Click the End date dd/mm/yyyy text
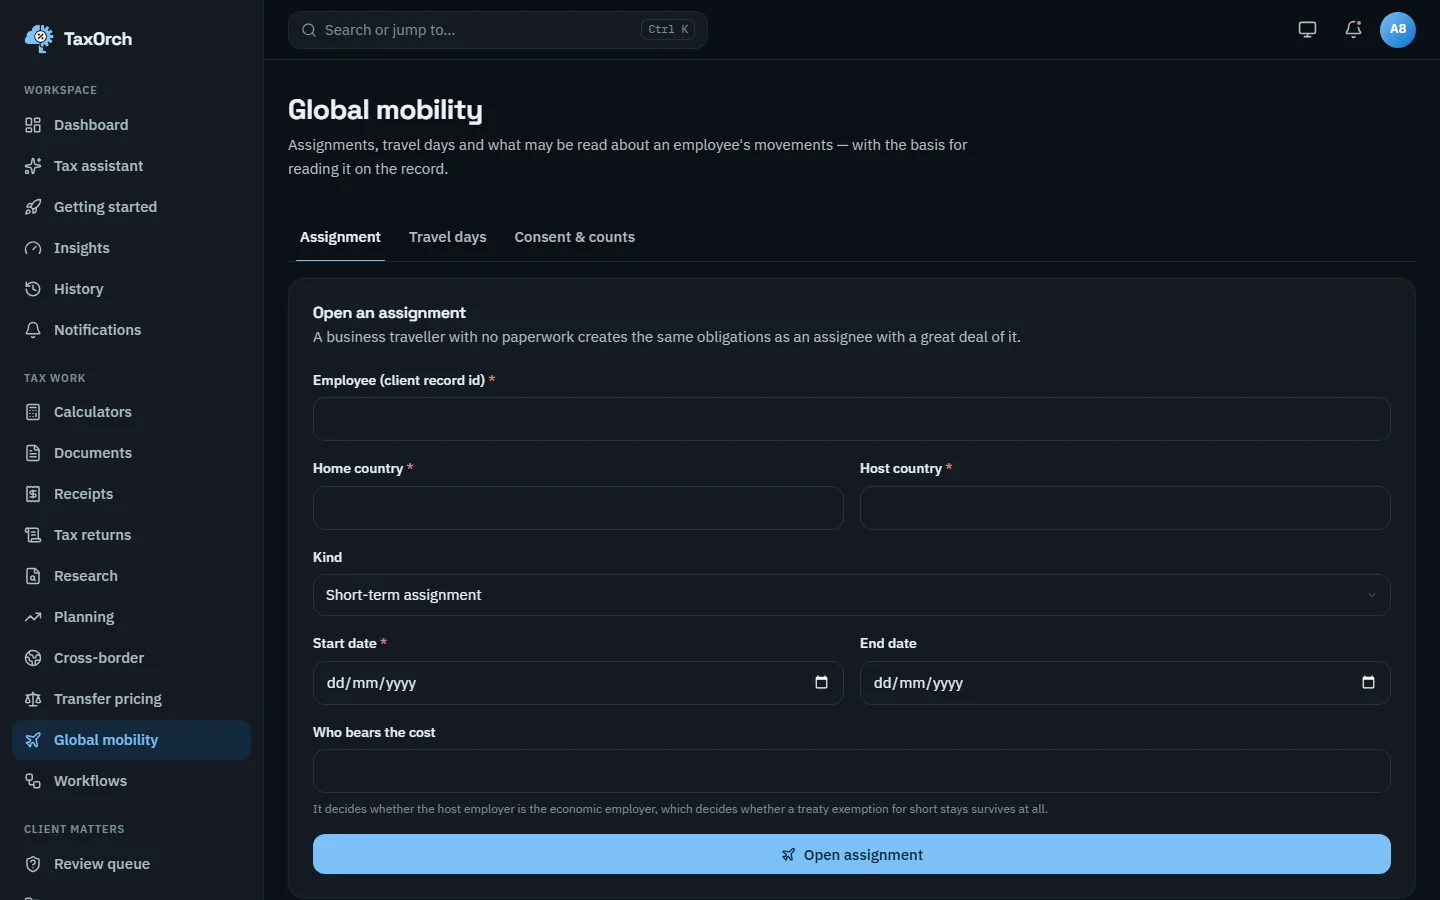This screenshot has height=900, width=1440. 918,683
